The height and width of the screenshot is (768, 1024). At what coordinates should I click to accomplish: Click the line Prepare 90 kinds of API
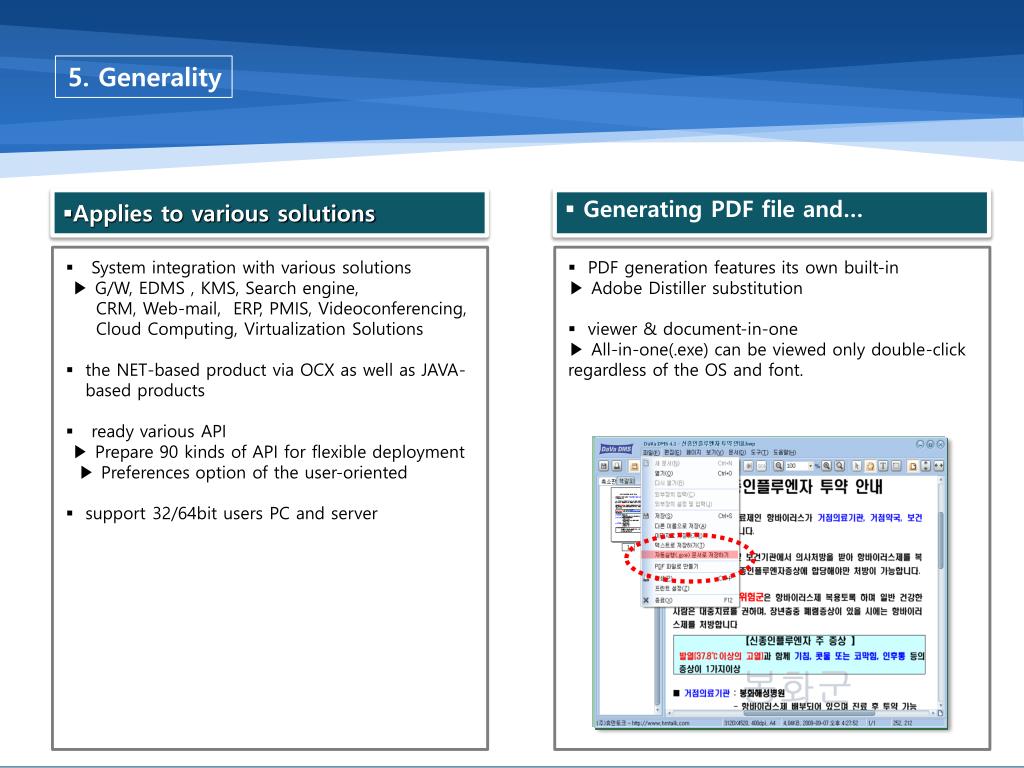pos(280,452)
